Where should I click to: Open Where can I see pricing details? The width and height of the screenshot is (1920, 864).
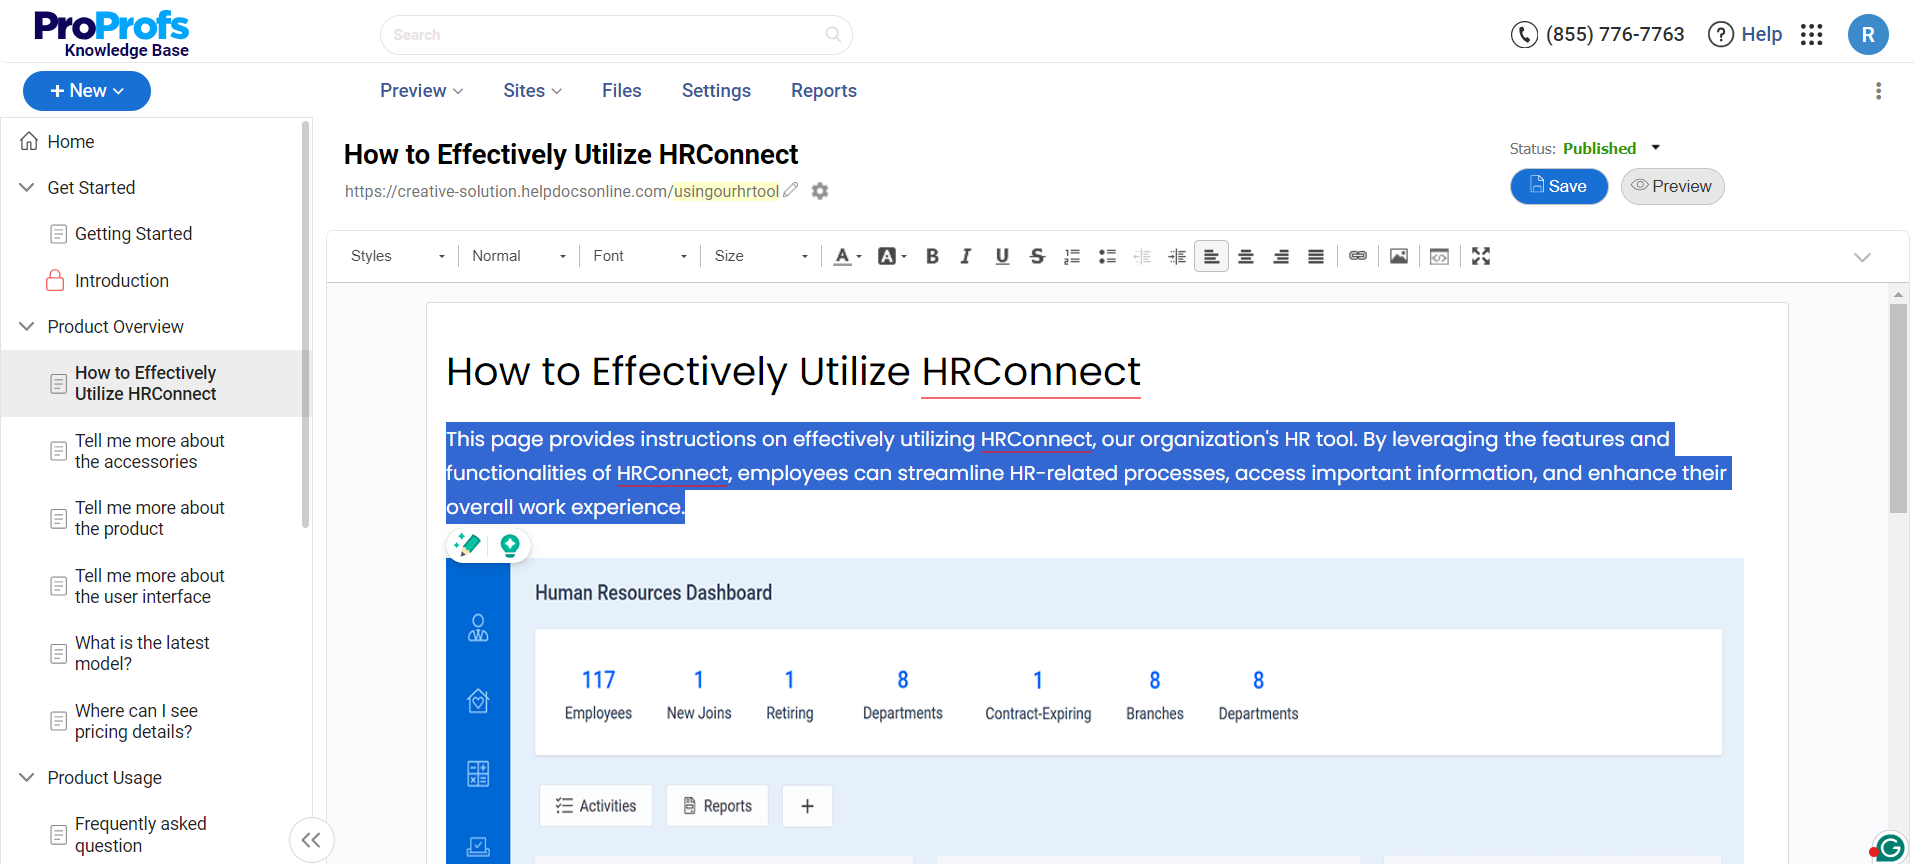point(136,721)
